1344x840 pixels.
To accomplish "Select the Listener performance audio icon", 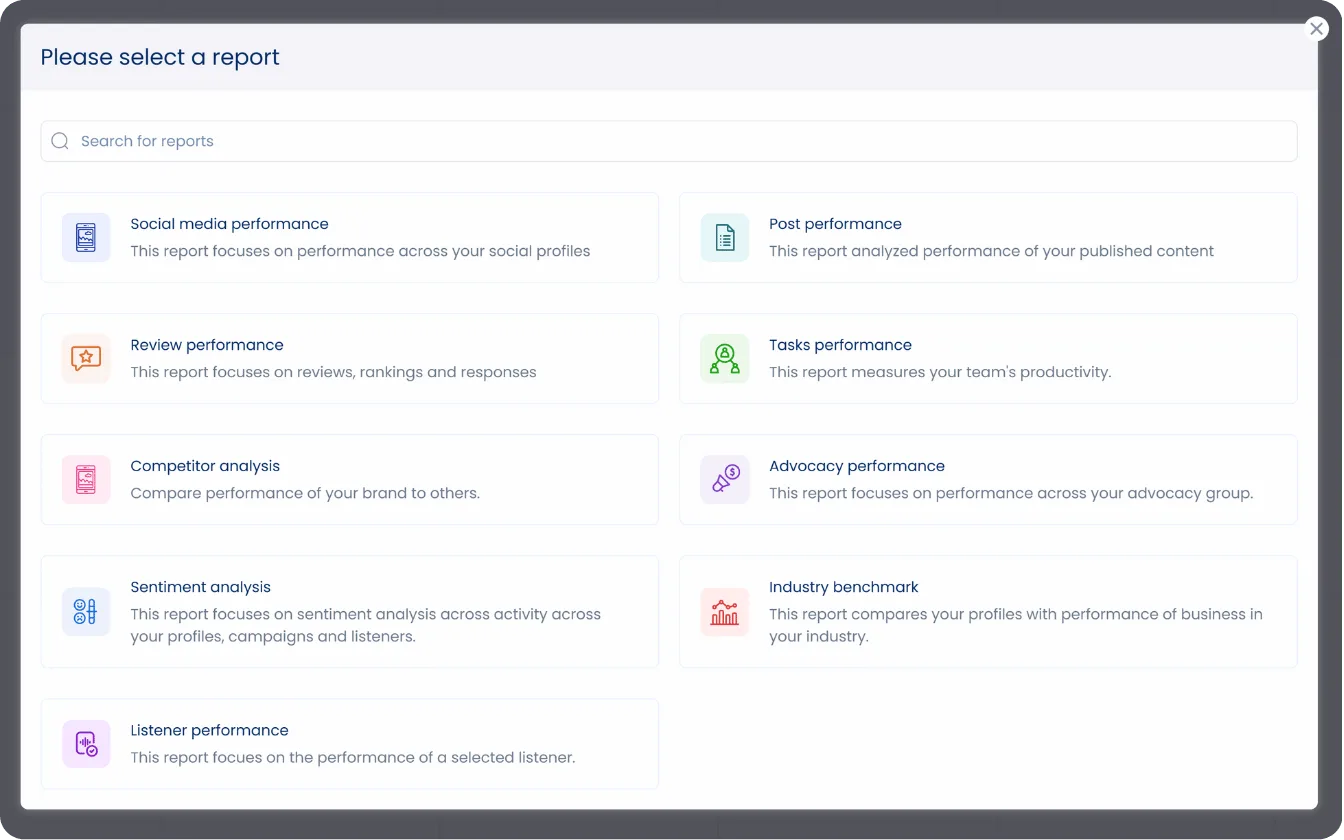I will coord(85,744).
